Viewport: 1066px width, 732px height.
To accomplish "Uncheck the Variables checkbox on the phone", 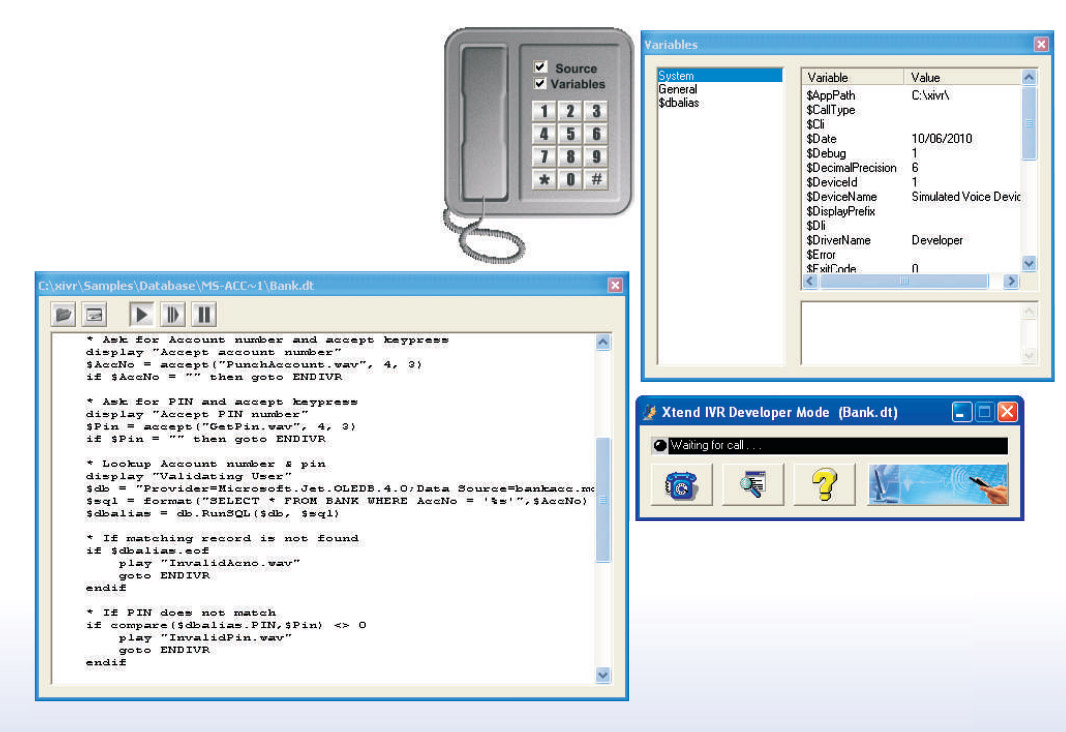I will click(541, 84).
